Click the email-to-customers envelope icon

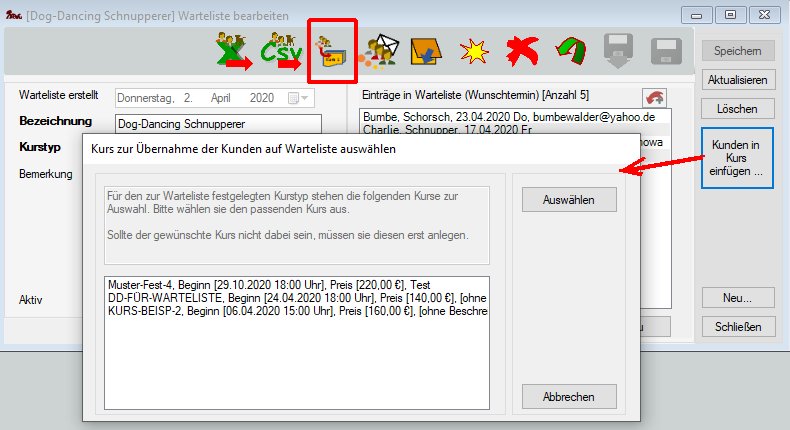click(x=381, y=51)
